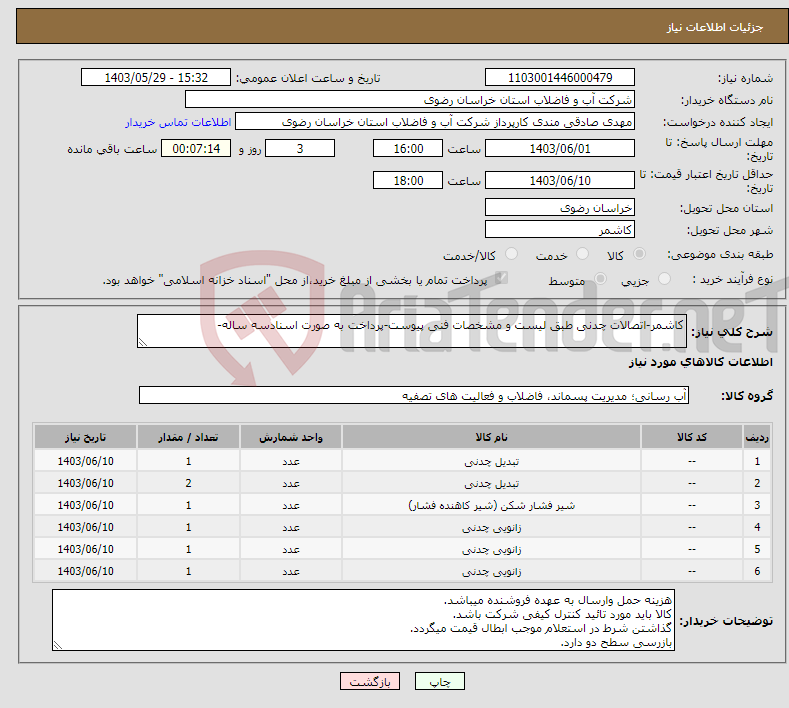Click the واحد شمارش column header
This screenshot has height=708, width=789.
[x=291, y=437]
